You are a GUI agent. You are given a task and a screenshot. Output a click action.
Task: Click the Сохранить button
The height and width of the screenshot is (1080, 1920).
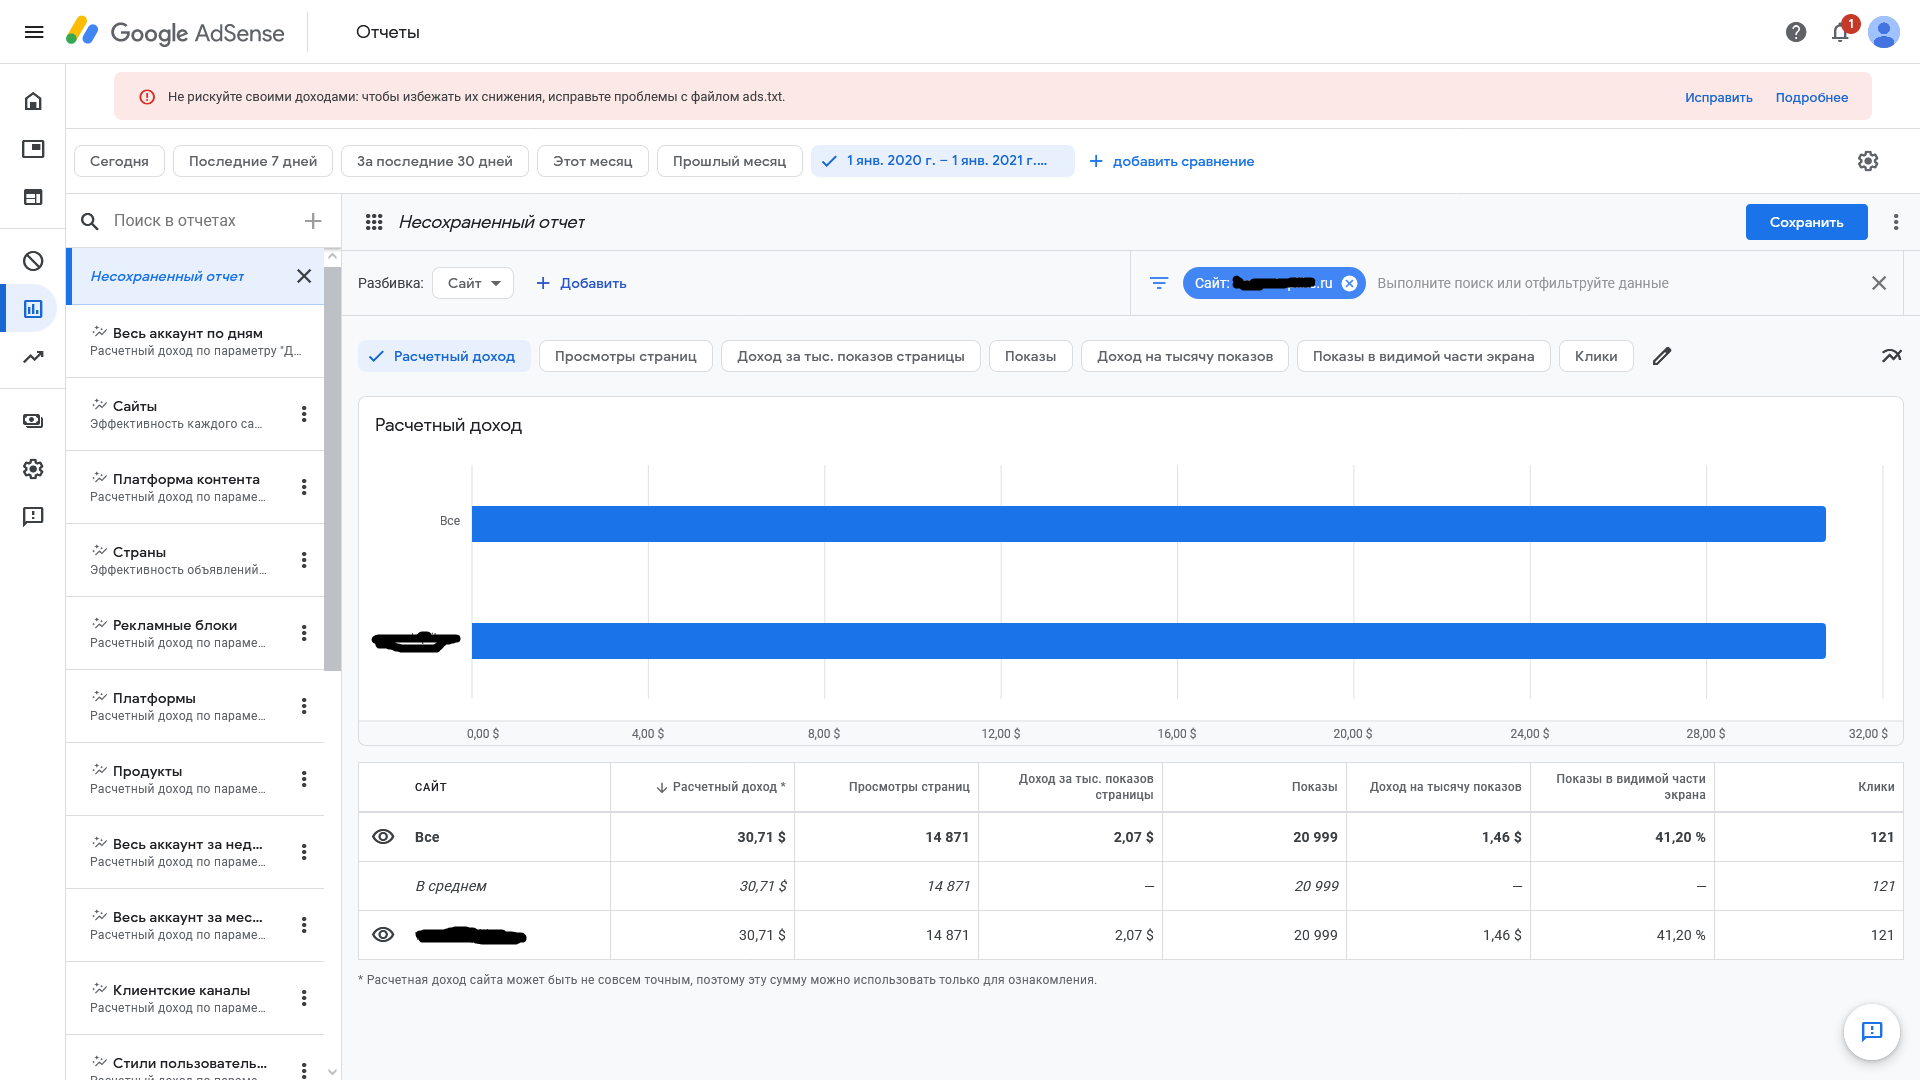point(1806,222)
